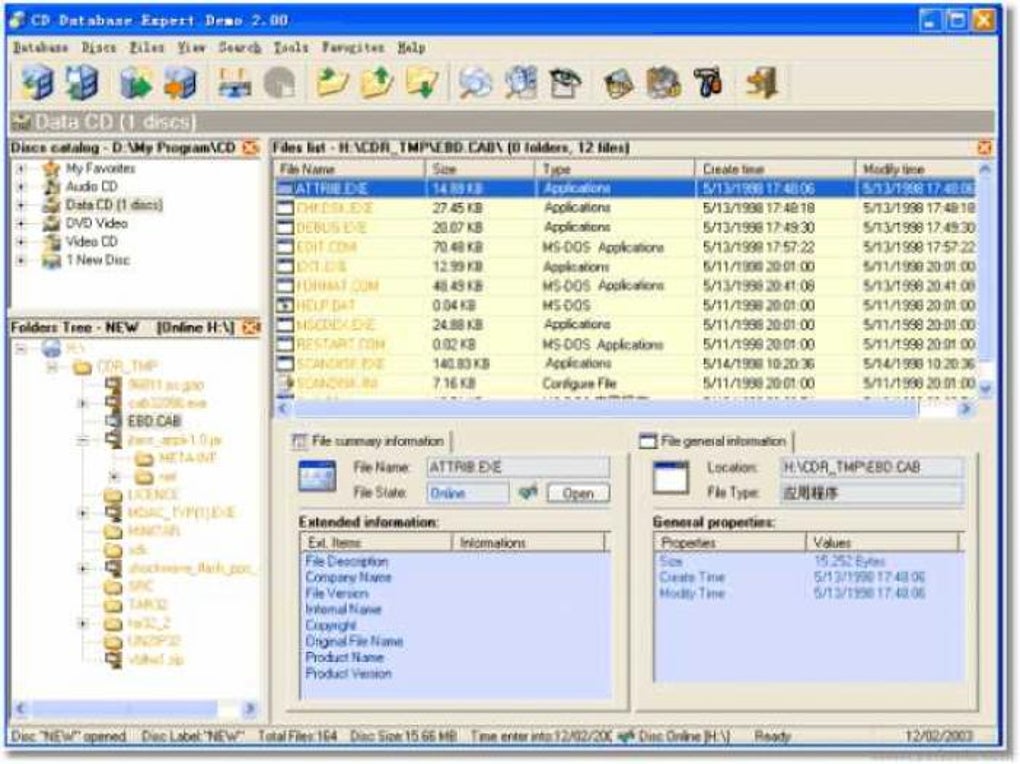Open the Help menu
The width and height of the screenshot is (1020, 764).
(411, 48)
